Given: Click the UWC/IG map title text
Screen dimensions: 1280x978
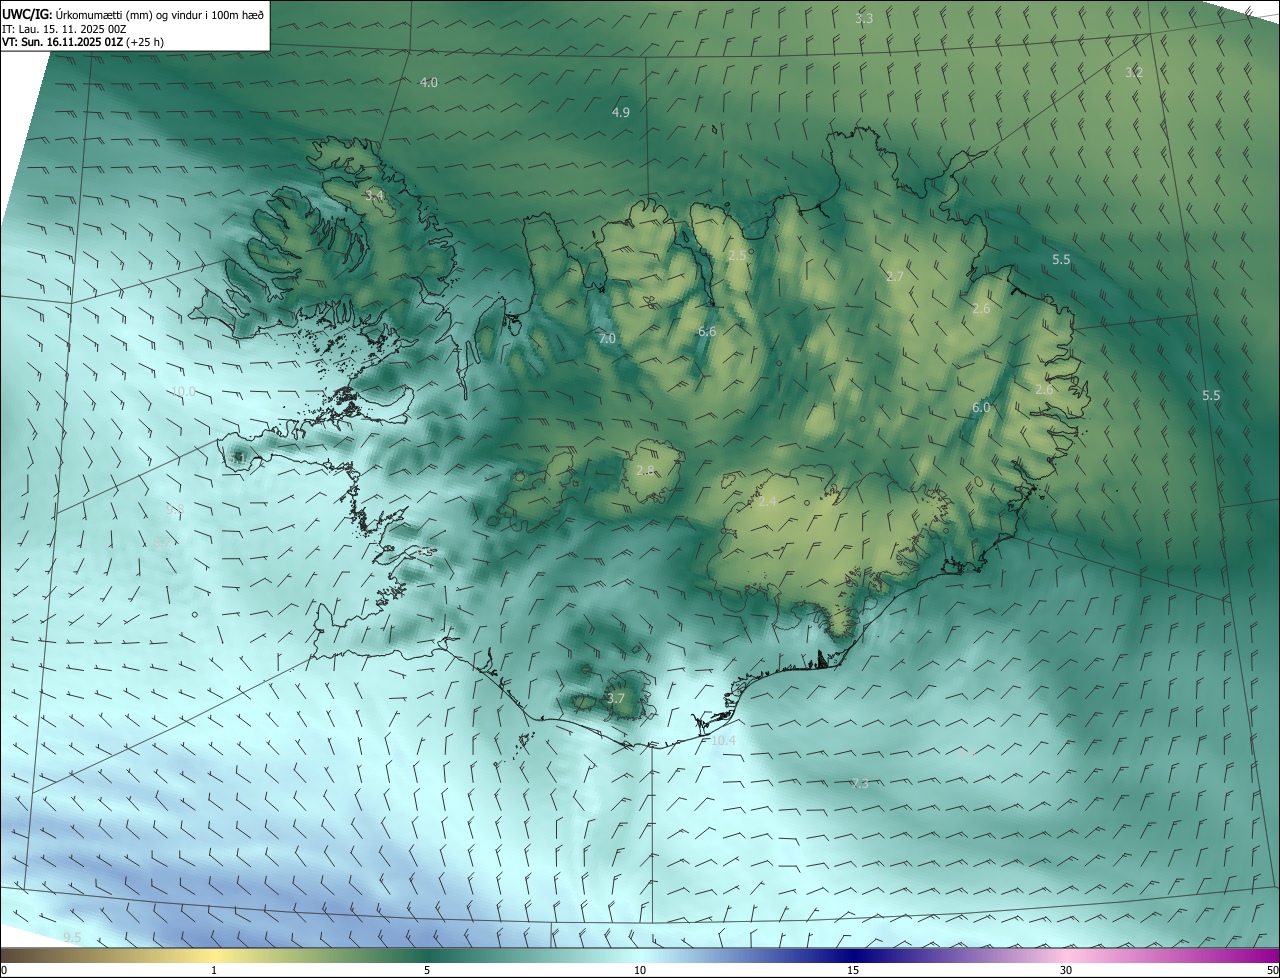Looking at the screenshot, I should tap(133, 14).
